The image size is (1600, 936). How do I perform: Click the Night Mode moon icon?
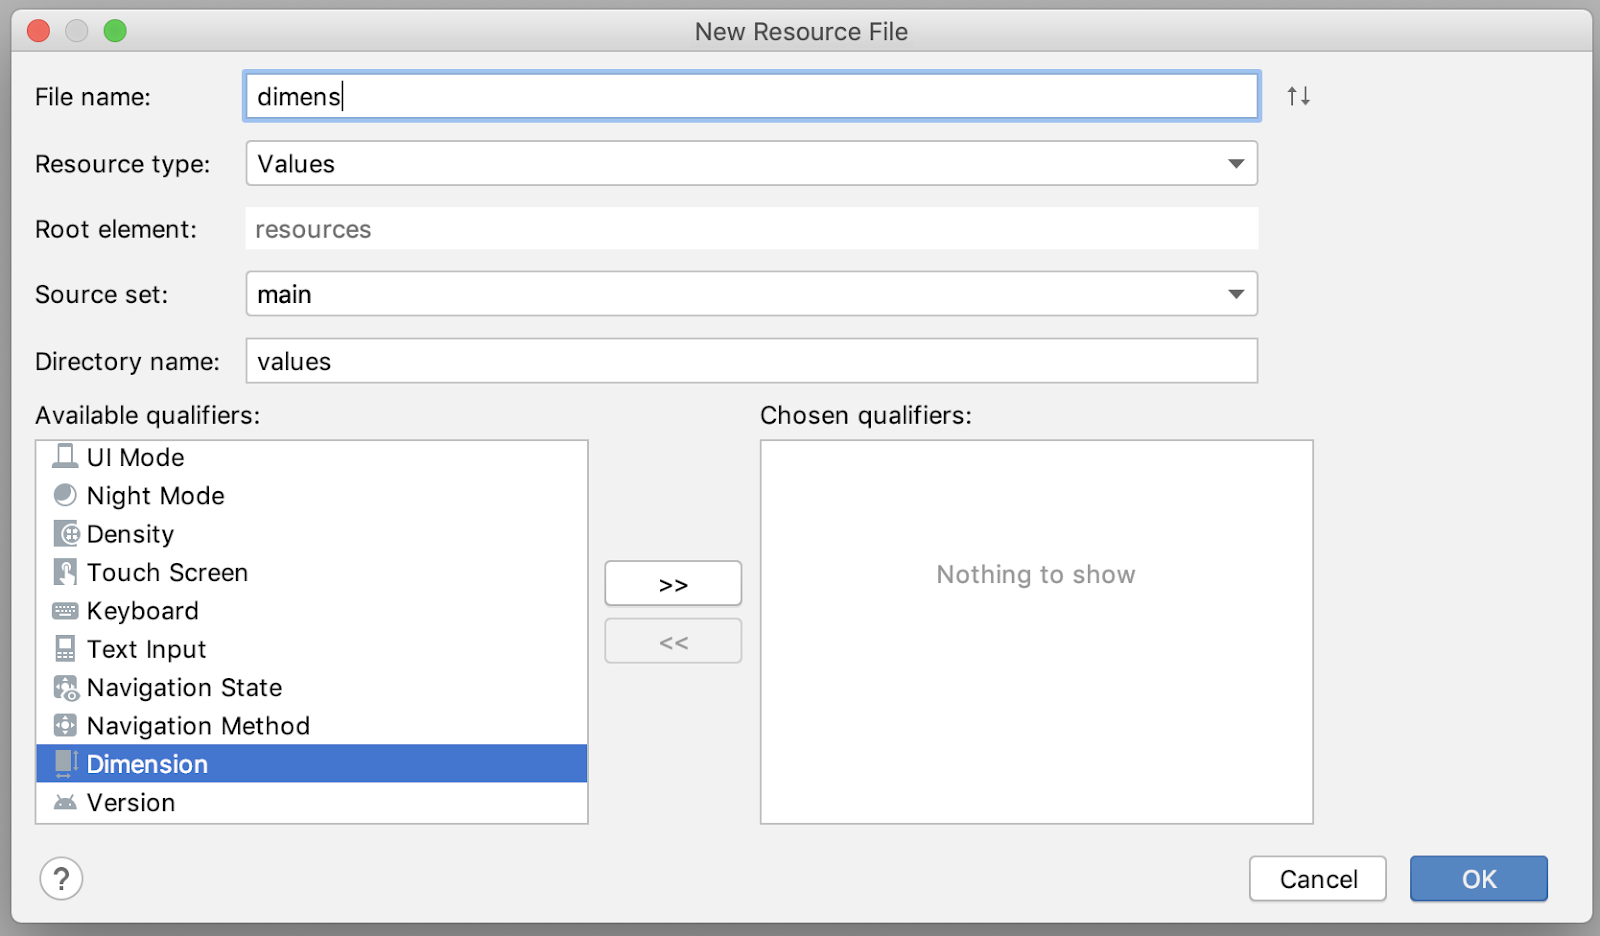(65, 495)
